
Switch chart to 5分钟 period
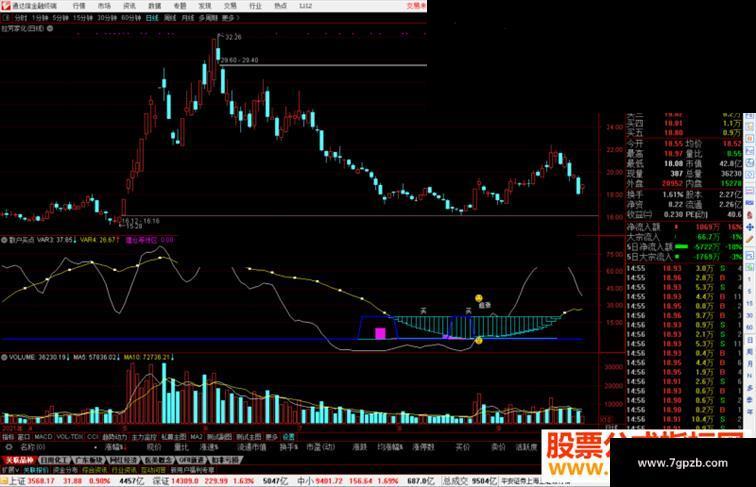60,18
